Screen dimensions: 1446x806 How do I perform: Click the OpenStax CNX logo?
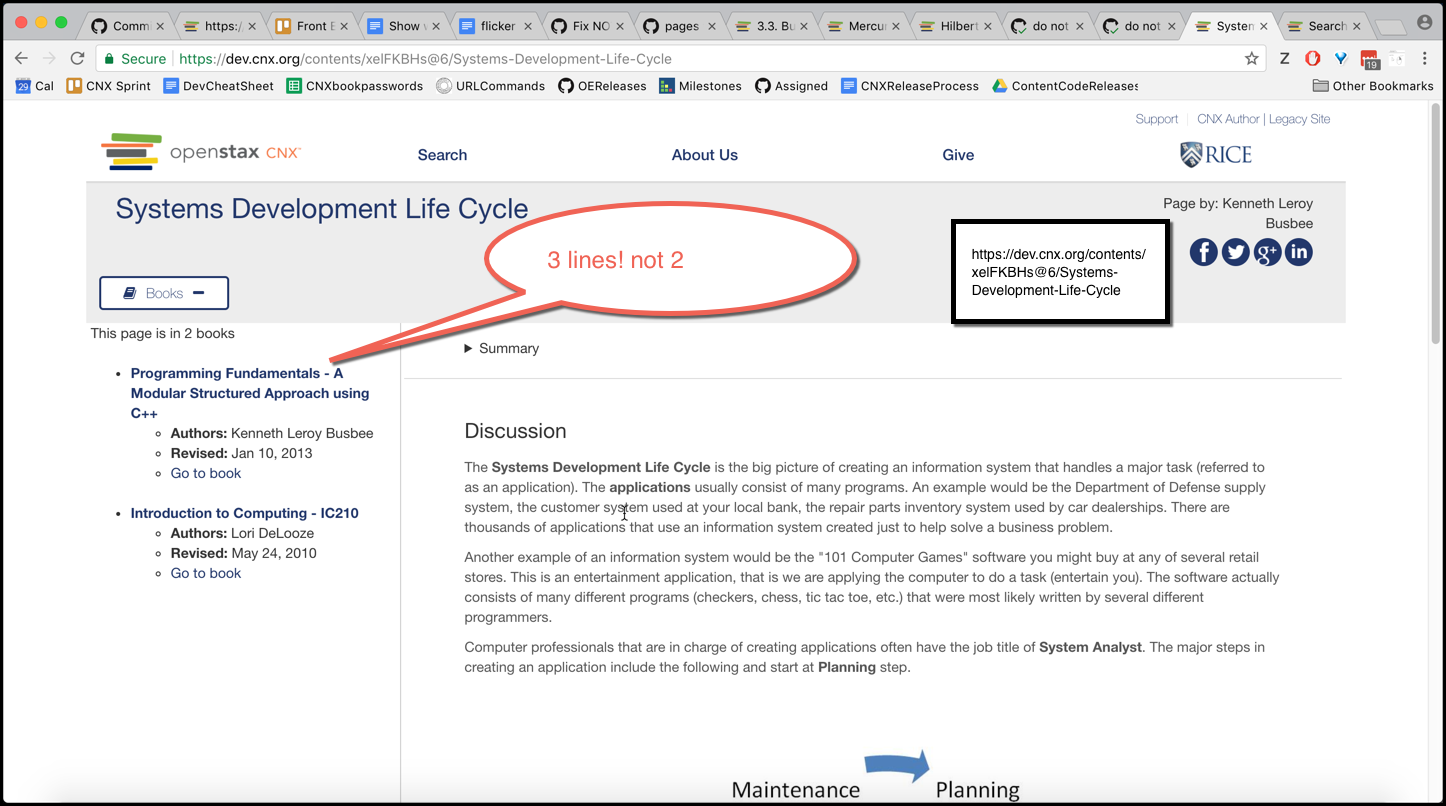[200, 152]
